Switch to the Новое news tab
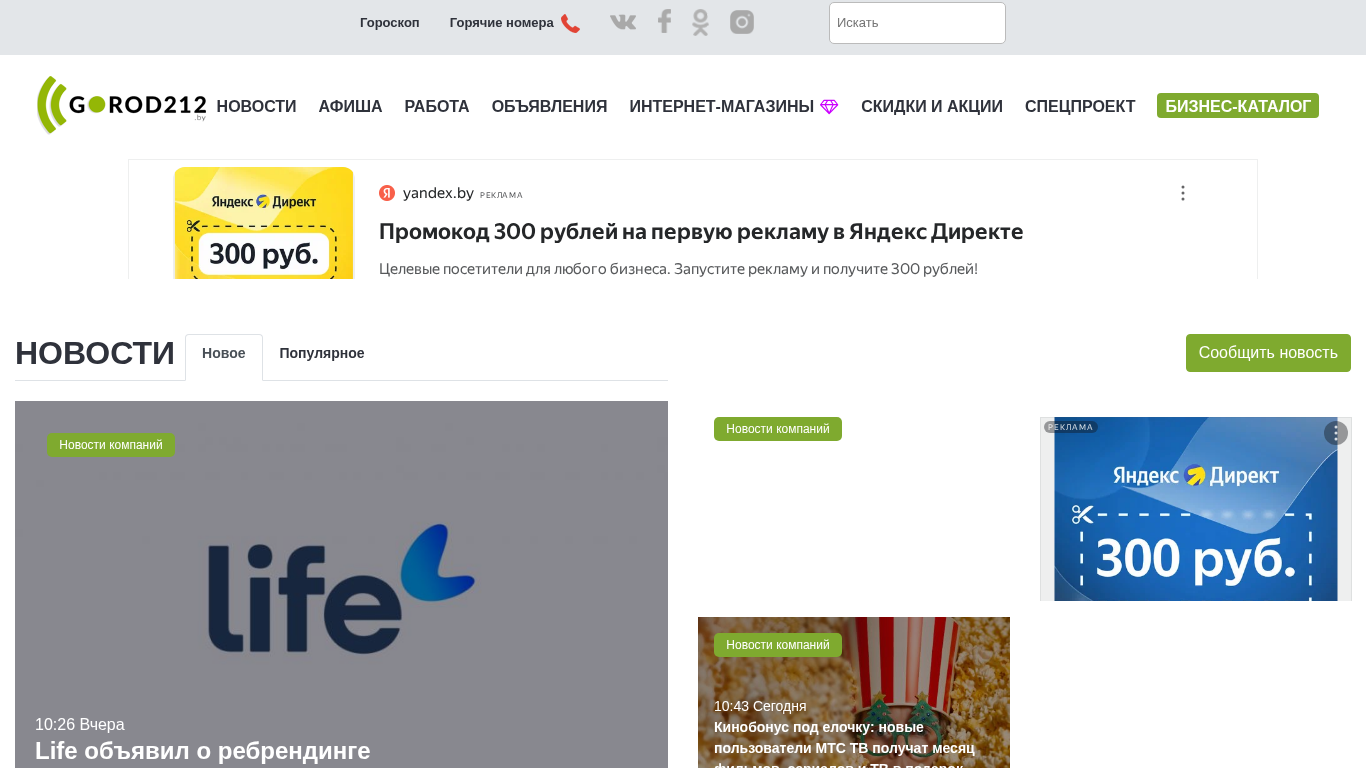This screenshot has width=1366, height=768. click(224, 354)
